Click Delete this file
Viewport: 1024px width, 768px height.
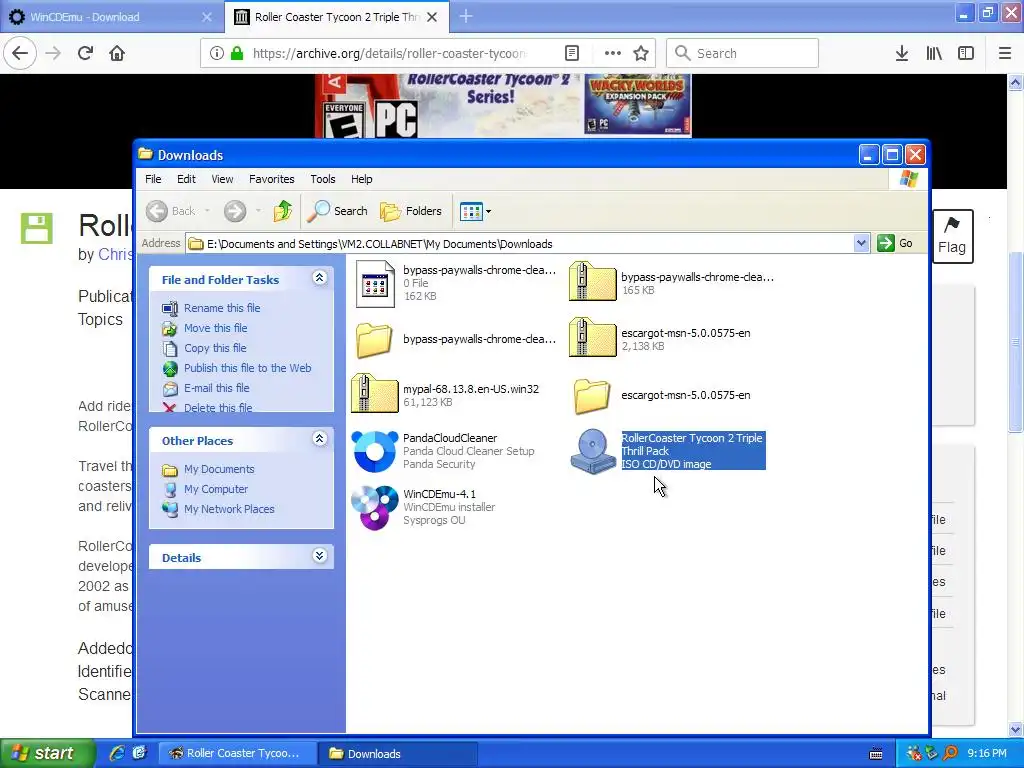[x=217, y=408]
